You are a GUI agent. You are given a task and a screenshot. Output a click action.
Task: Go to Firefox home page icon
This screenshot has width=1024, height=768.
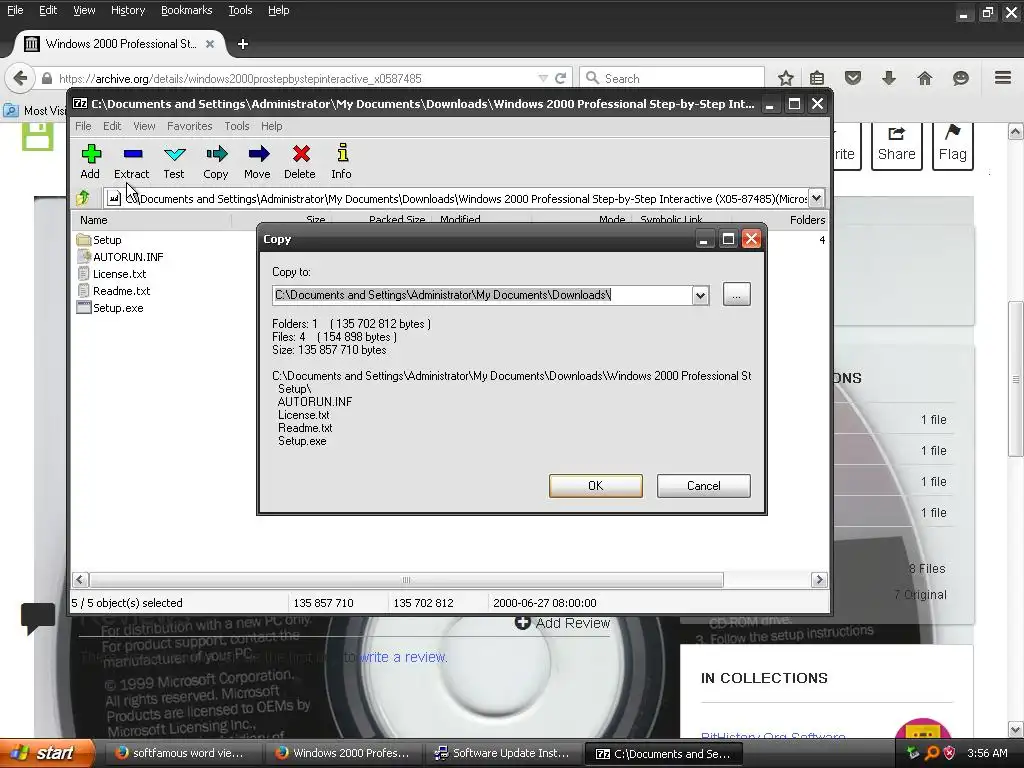[x=925, y=78]
